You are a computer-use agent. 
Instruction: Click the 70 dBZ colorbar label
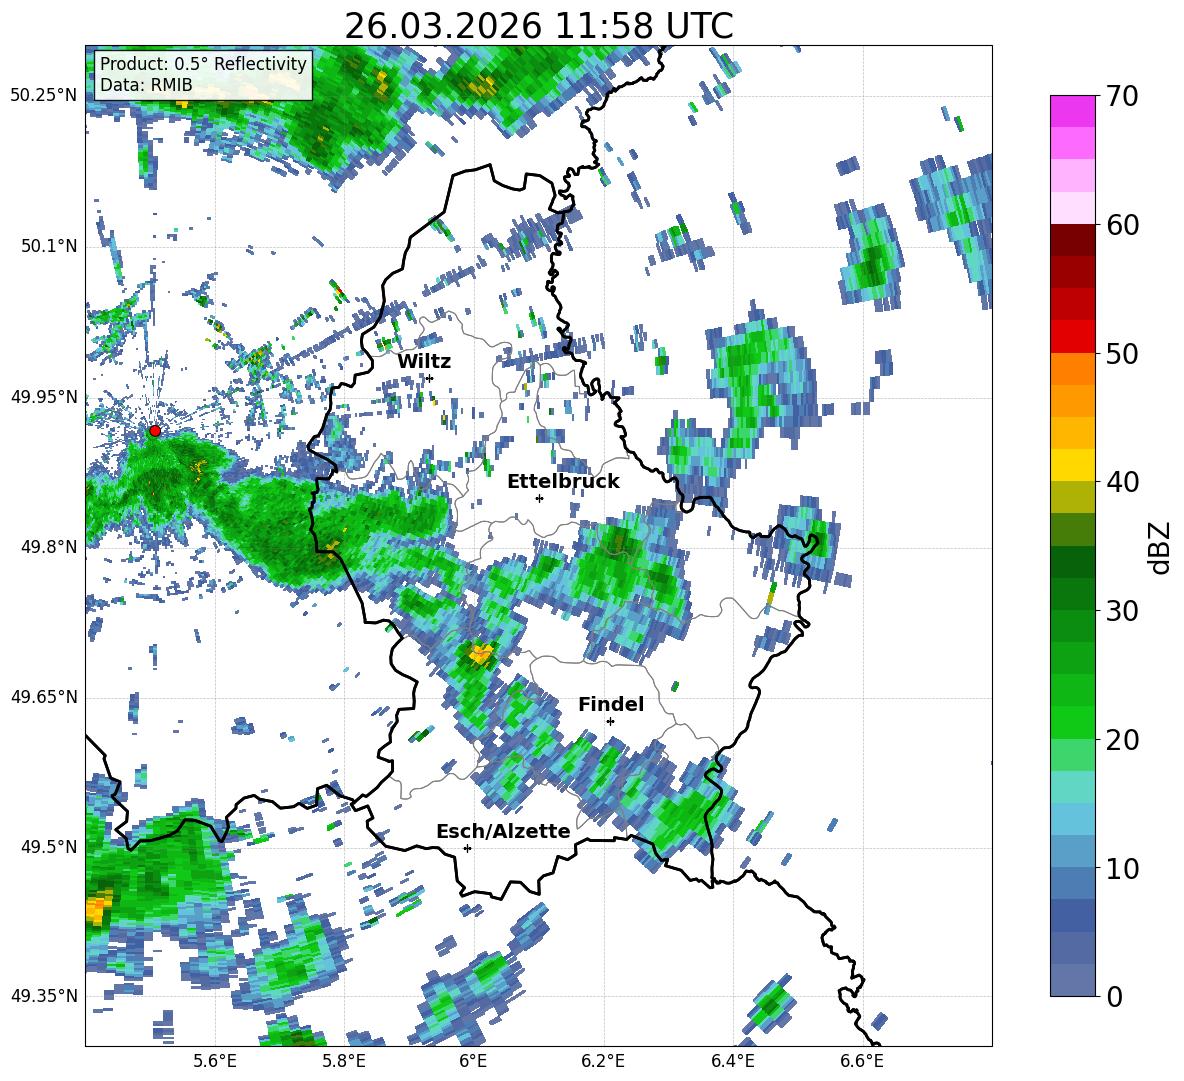1122,96
